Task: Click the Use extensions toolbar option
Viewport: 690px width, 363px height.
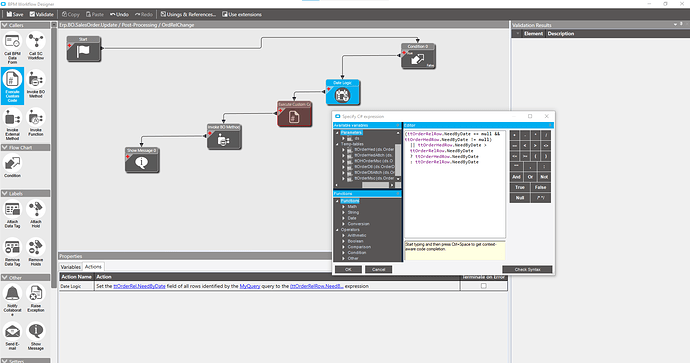Action: tap(242, 15)
